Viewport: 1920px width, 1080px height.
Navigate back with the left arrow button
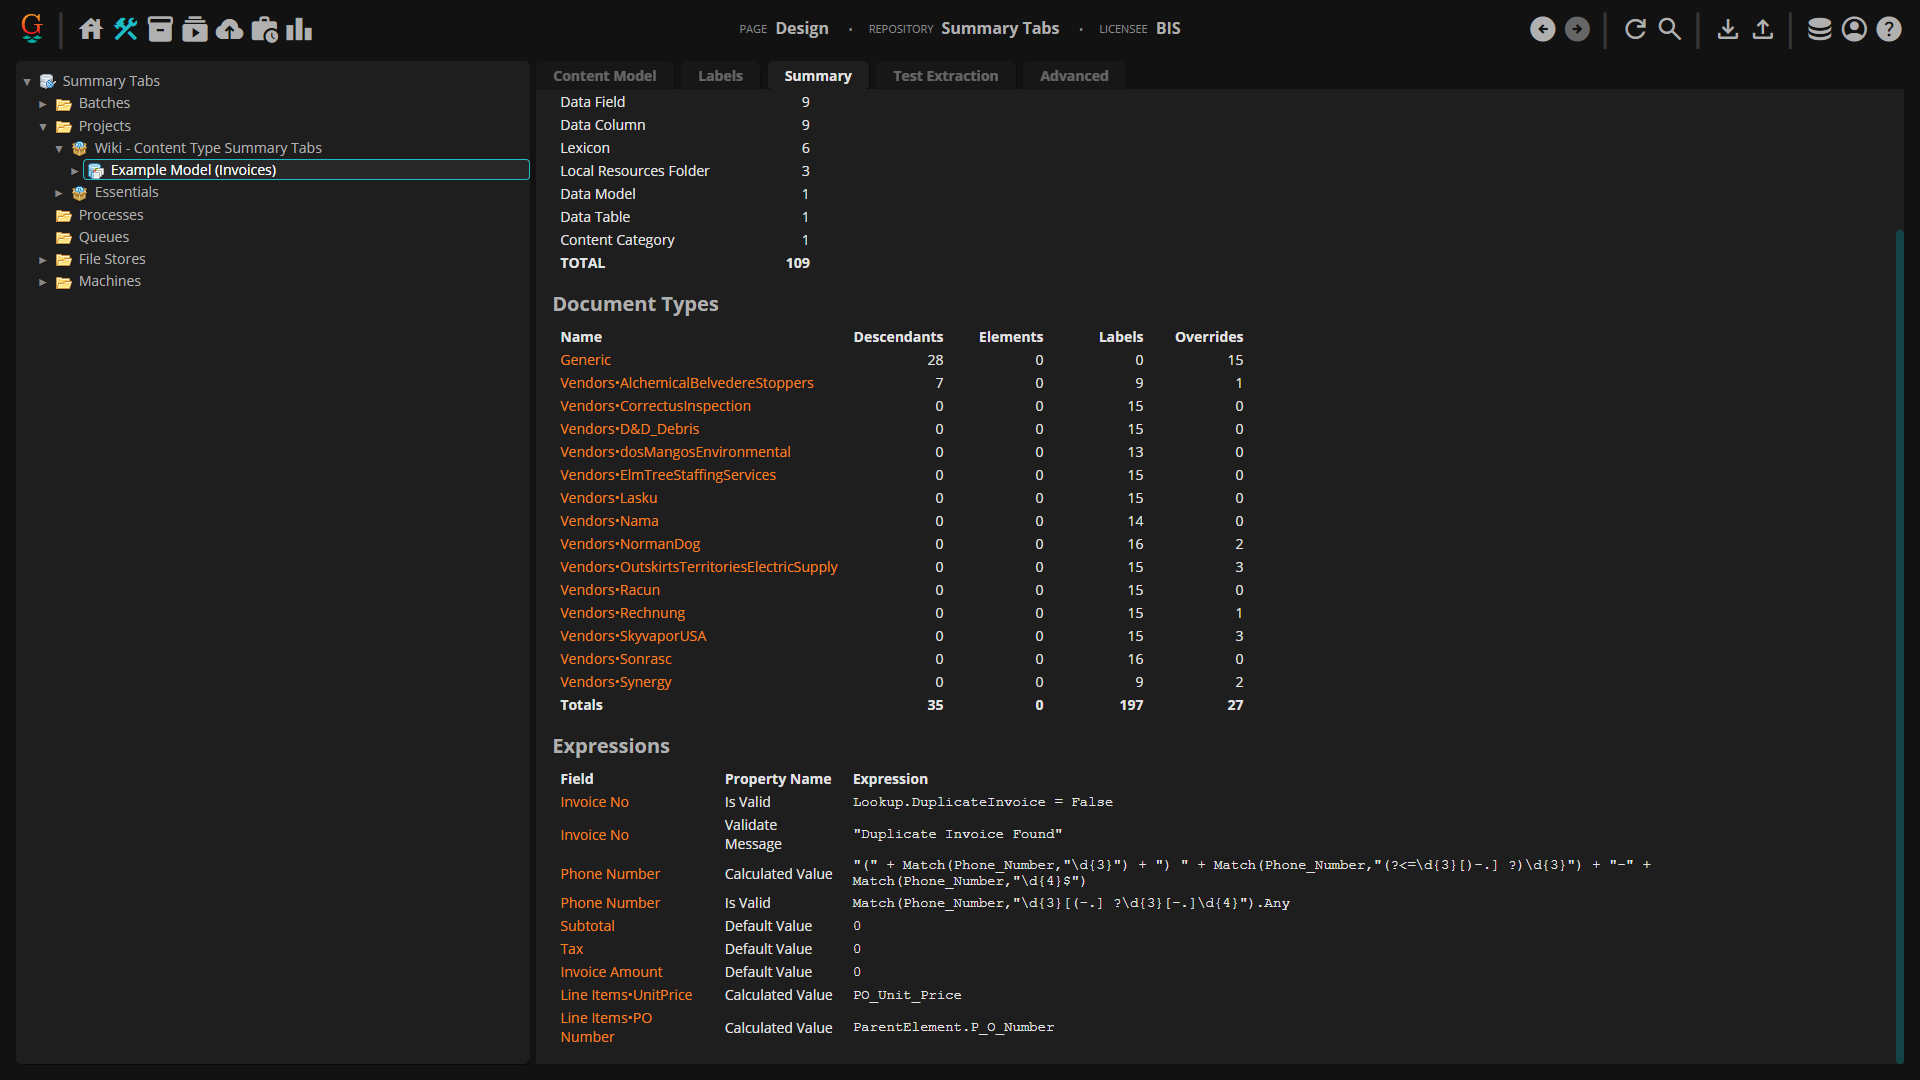tap(1542, 29)
